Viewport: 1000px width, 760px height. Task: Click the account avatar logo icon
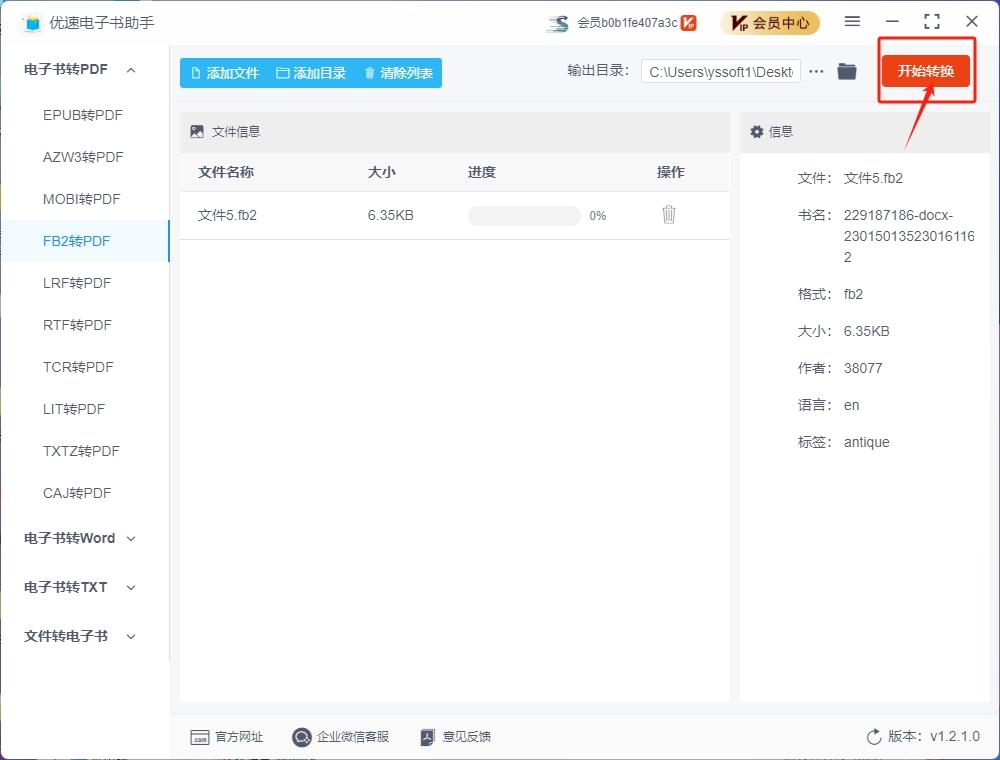[557, 24]
